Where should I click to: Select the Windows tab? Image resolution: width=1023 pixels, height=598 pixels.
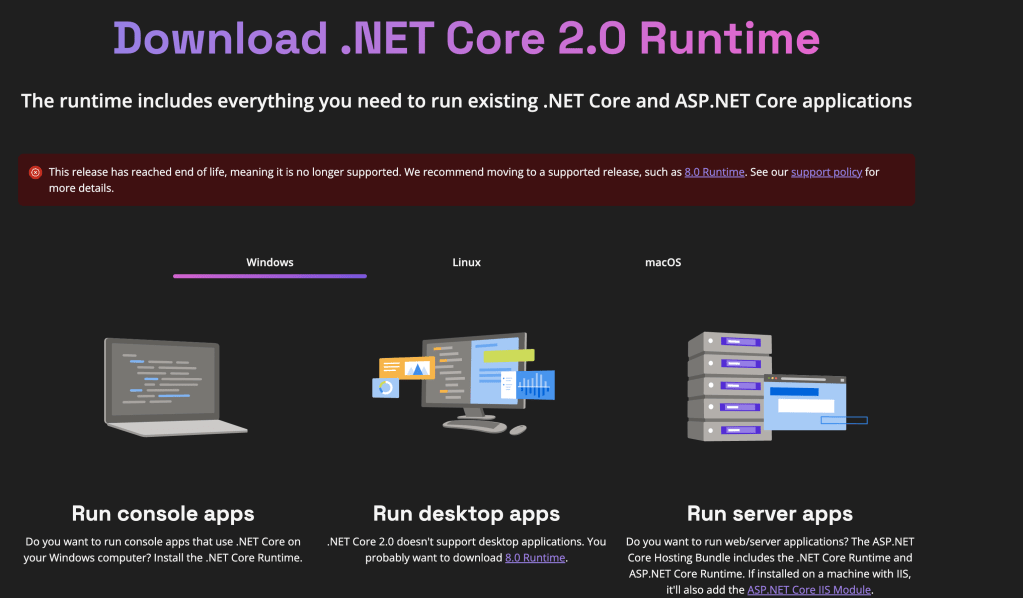point(269,263)
